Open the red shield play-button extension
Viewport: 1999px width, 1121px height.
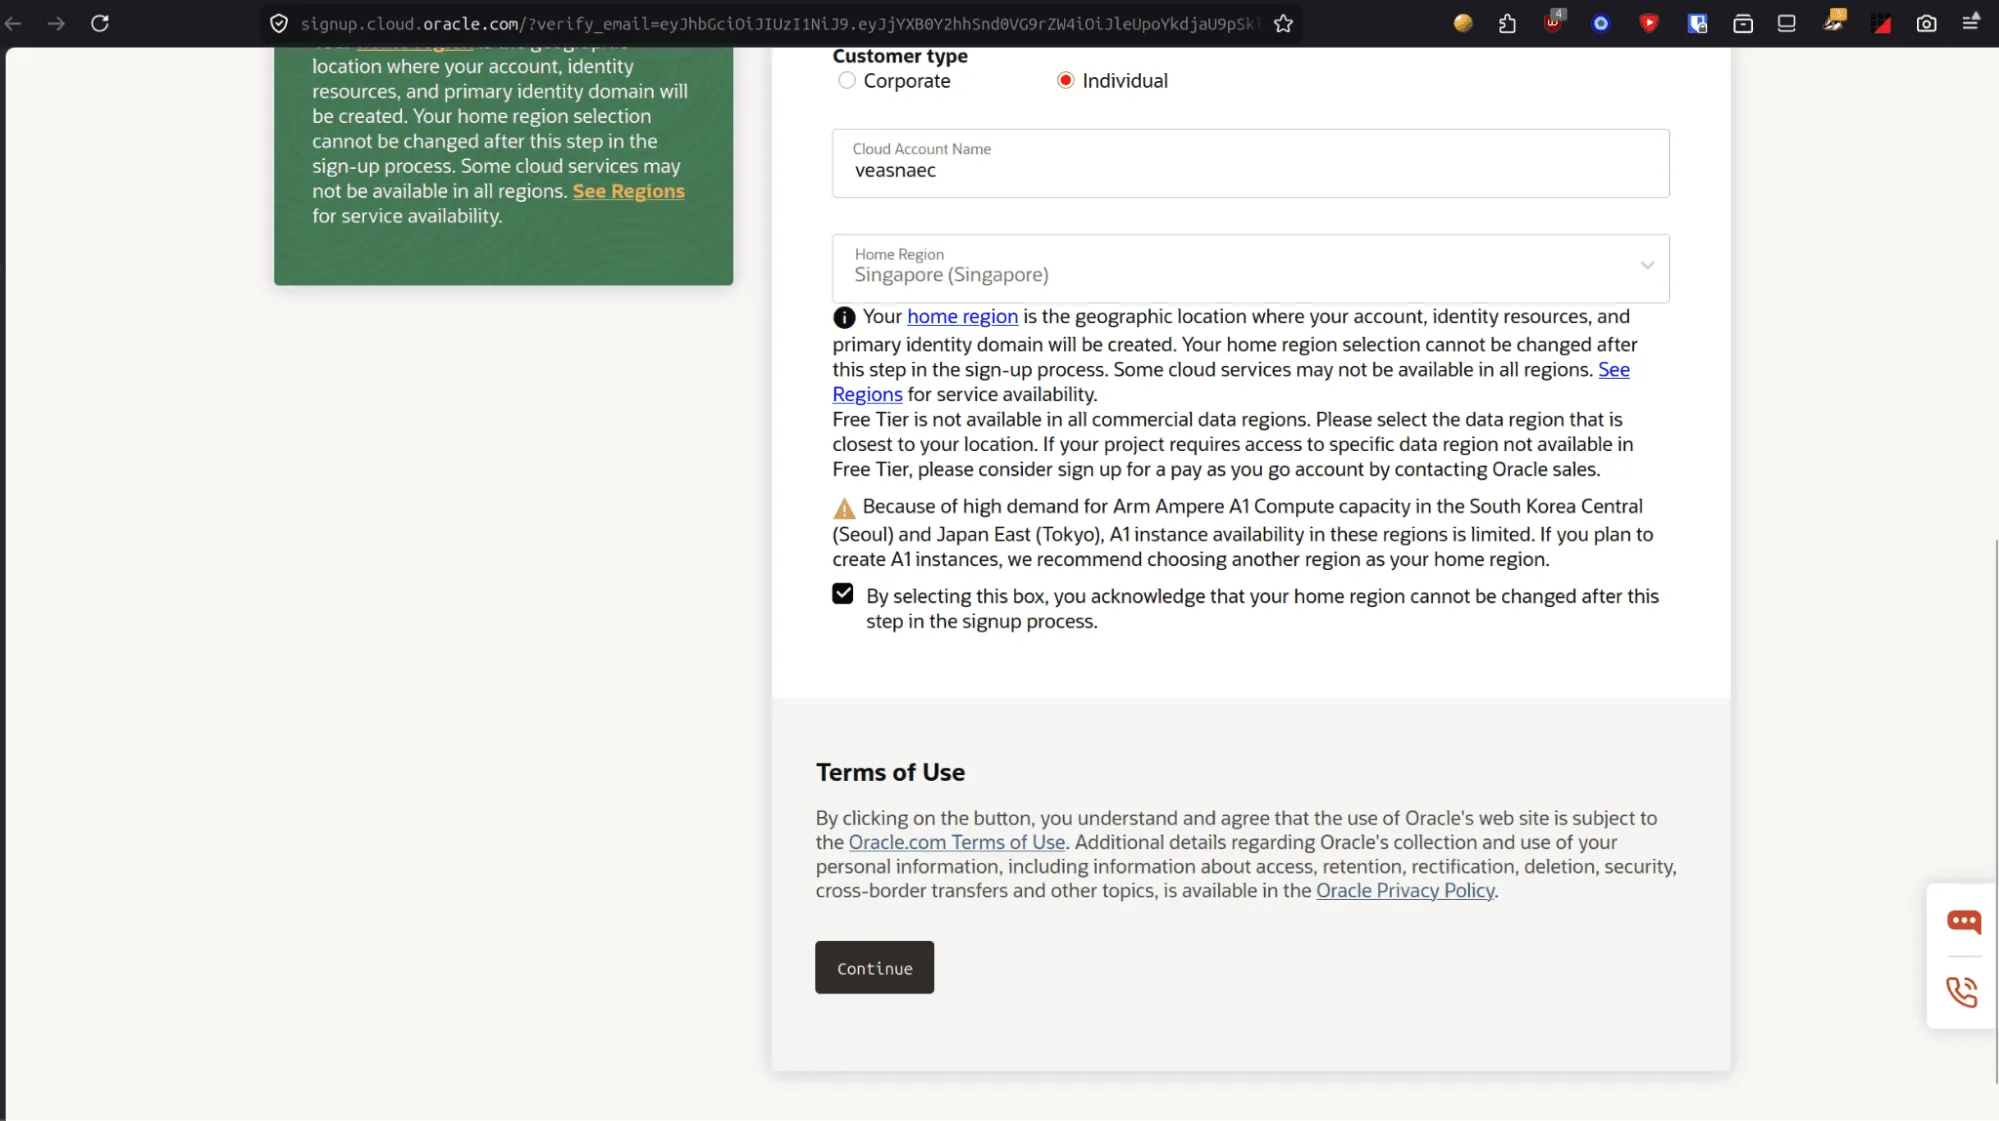1649,23
